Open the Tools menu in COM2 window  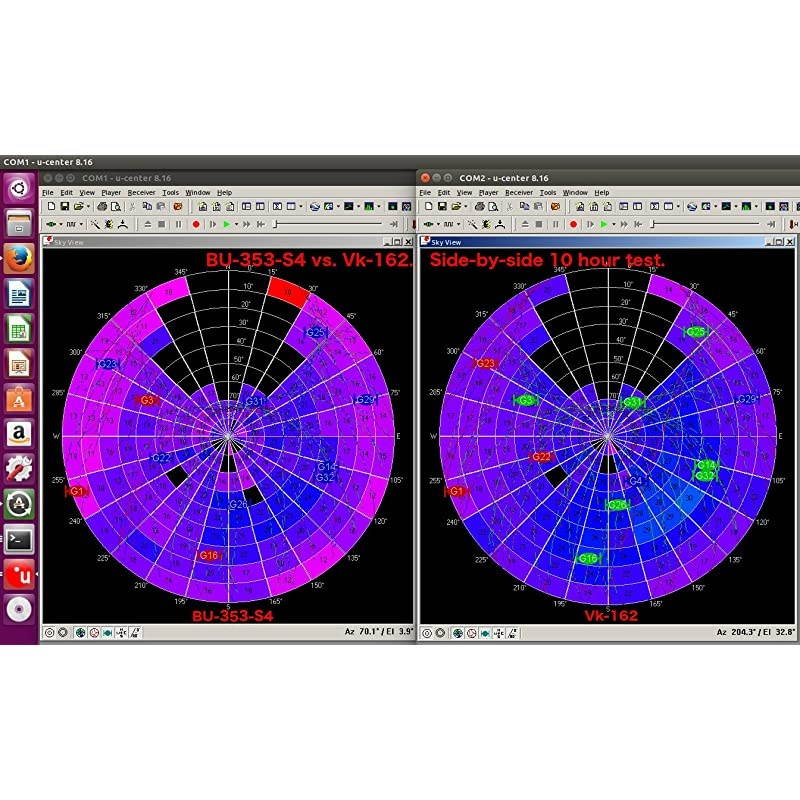pyautogui.click(x=548, y=192)
